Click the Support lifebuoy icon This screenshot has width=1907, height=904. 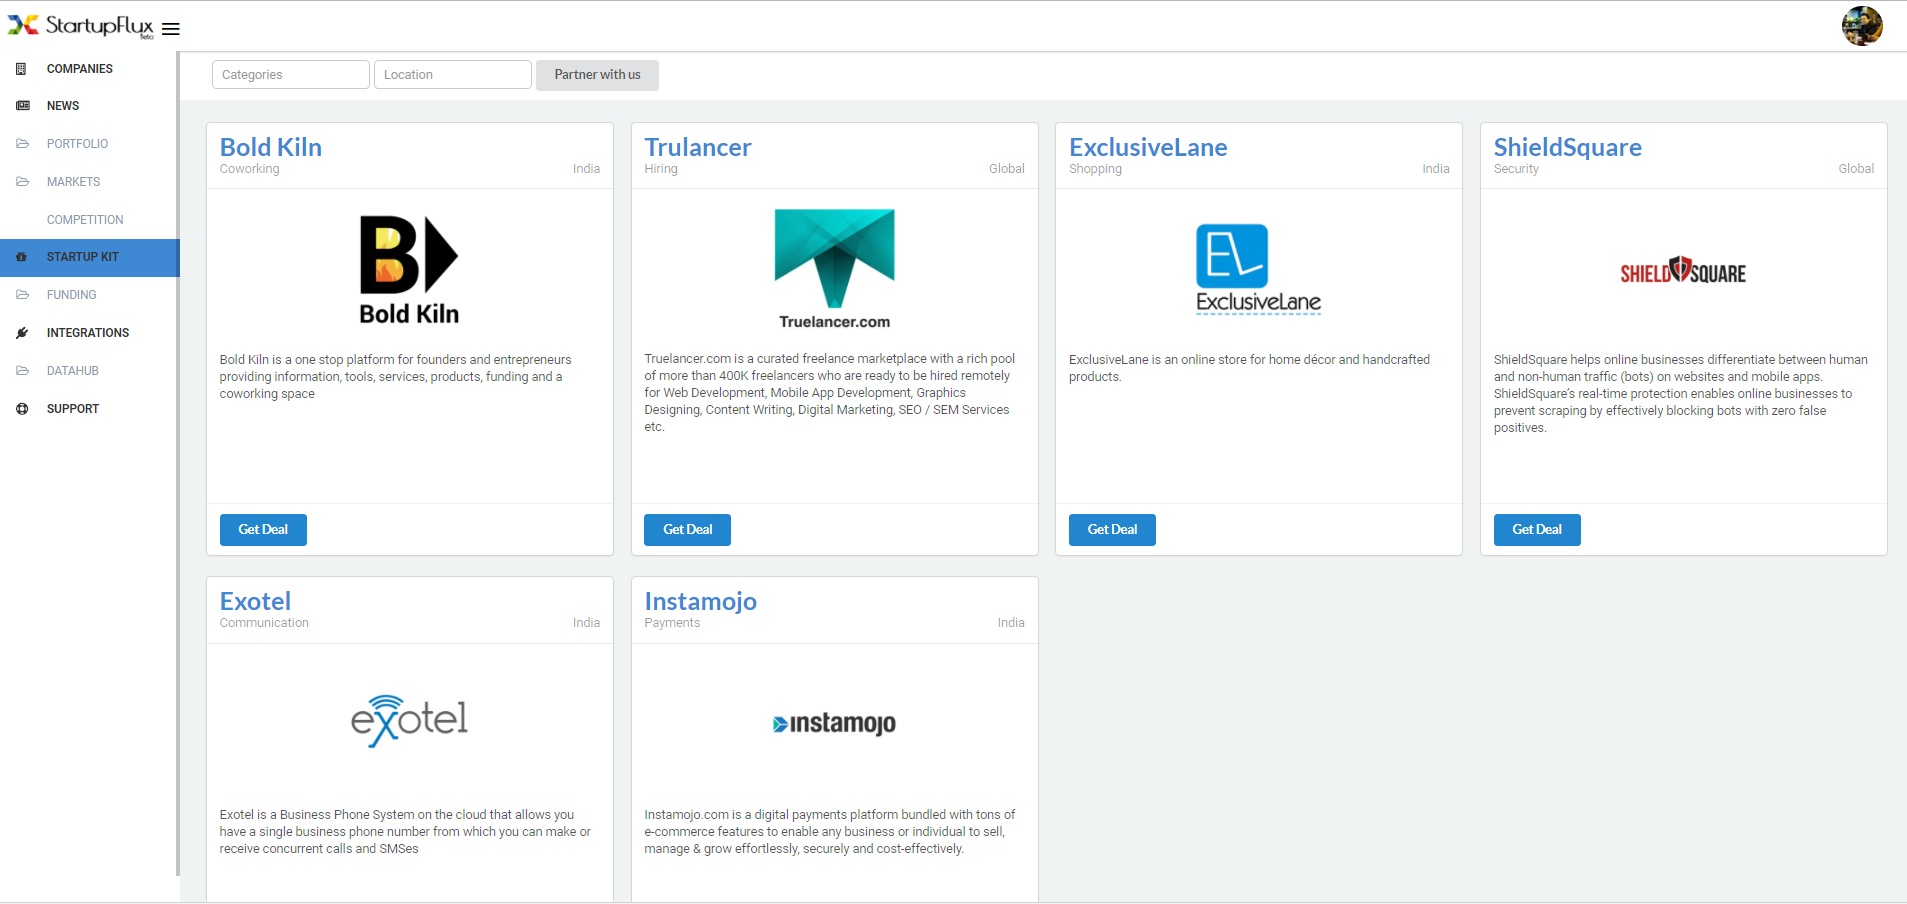tap(22, 409)
